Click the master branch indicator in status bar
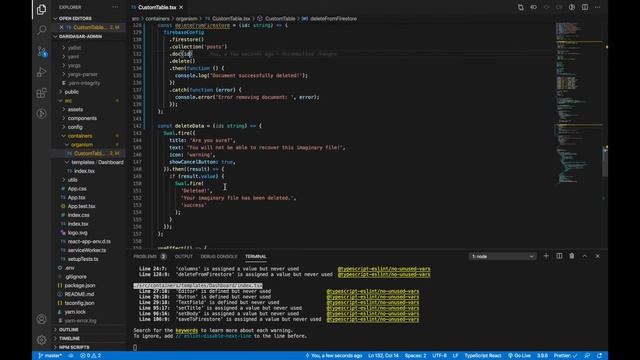The width and height of the screenshot is (640, 360). click(x=50, y=356)
